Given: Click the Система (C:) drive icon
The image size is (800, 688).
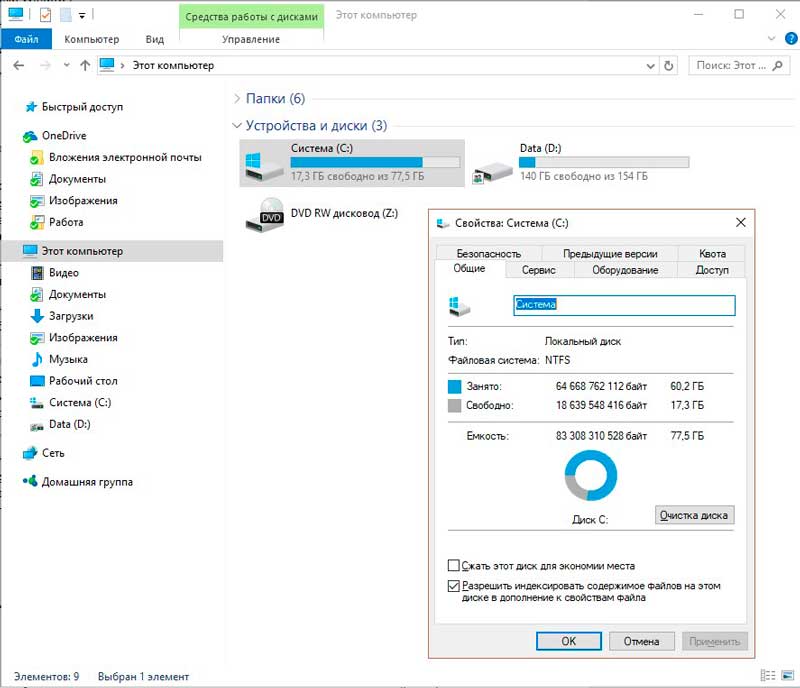Looking at the screenshot, I should click(x=262, y=164).
